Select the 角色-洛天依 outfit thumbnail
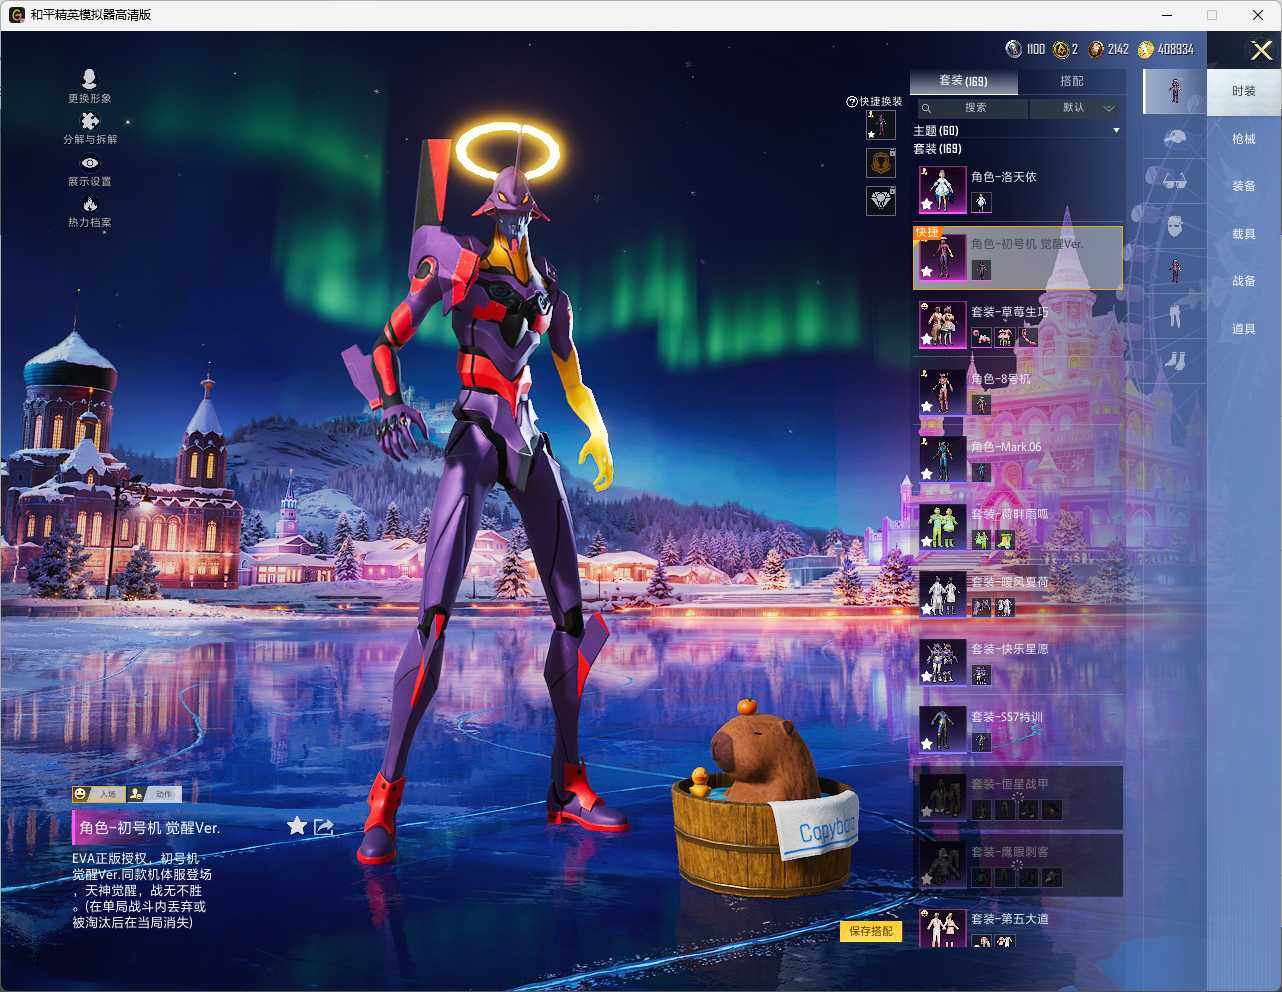Image resolution: width=1282 pixels, height=992 pixels. coord(942,189)
